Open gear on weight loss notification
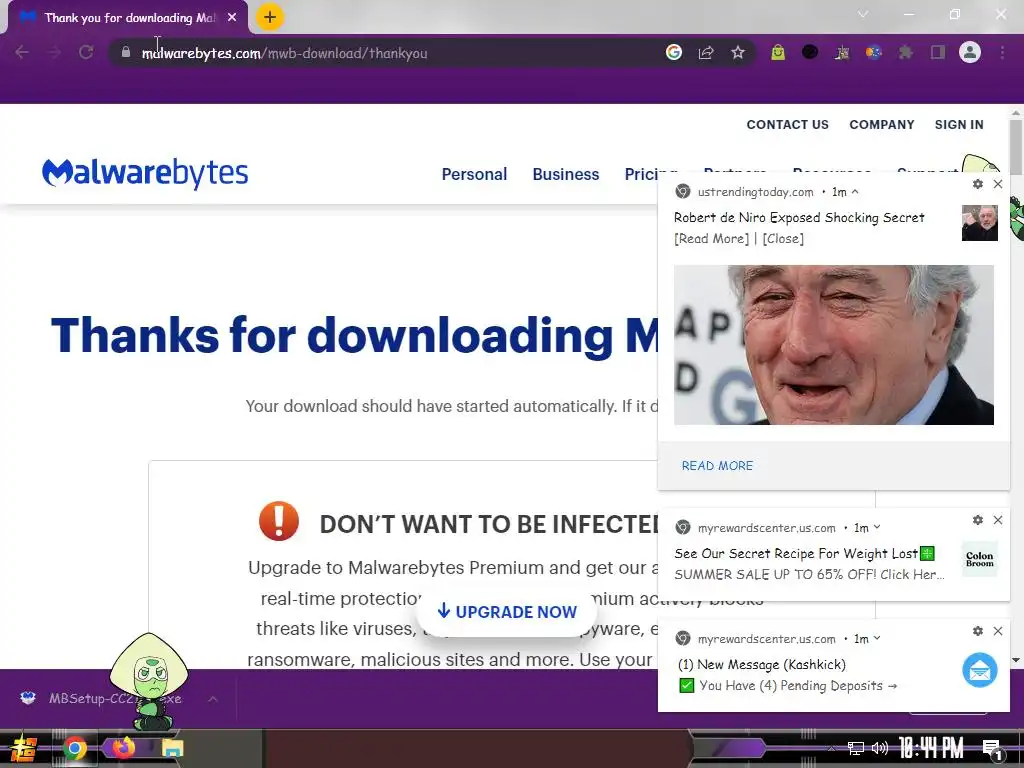Viewport: 1024px width, 768px height. tap(978, 520)
